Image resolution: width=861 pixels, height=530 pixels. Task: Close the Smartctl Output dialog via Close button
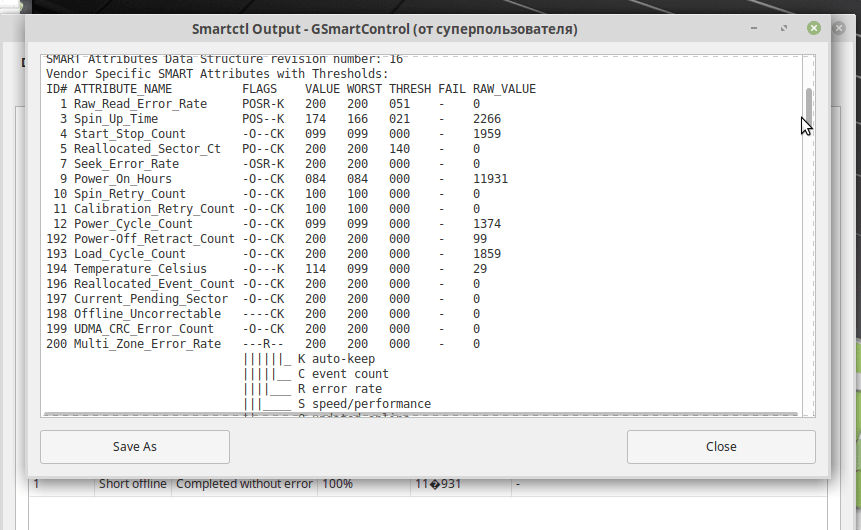[x=721, y=447]
